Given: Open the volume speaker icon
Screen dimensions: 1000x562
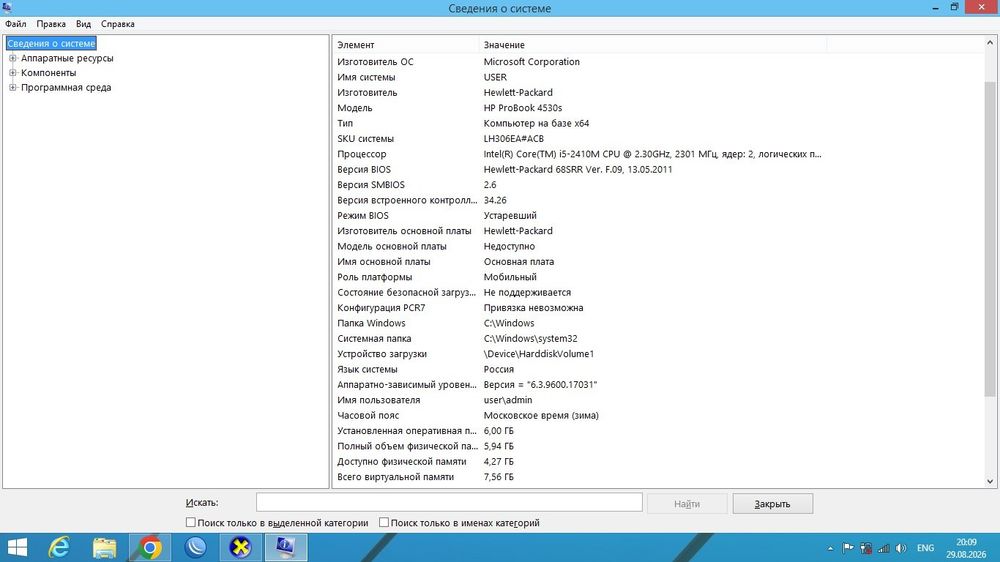Looking at the screenshot, I should tap(901, 548).
